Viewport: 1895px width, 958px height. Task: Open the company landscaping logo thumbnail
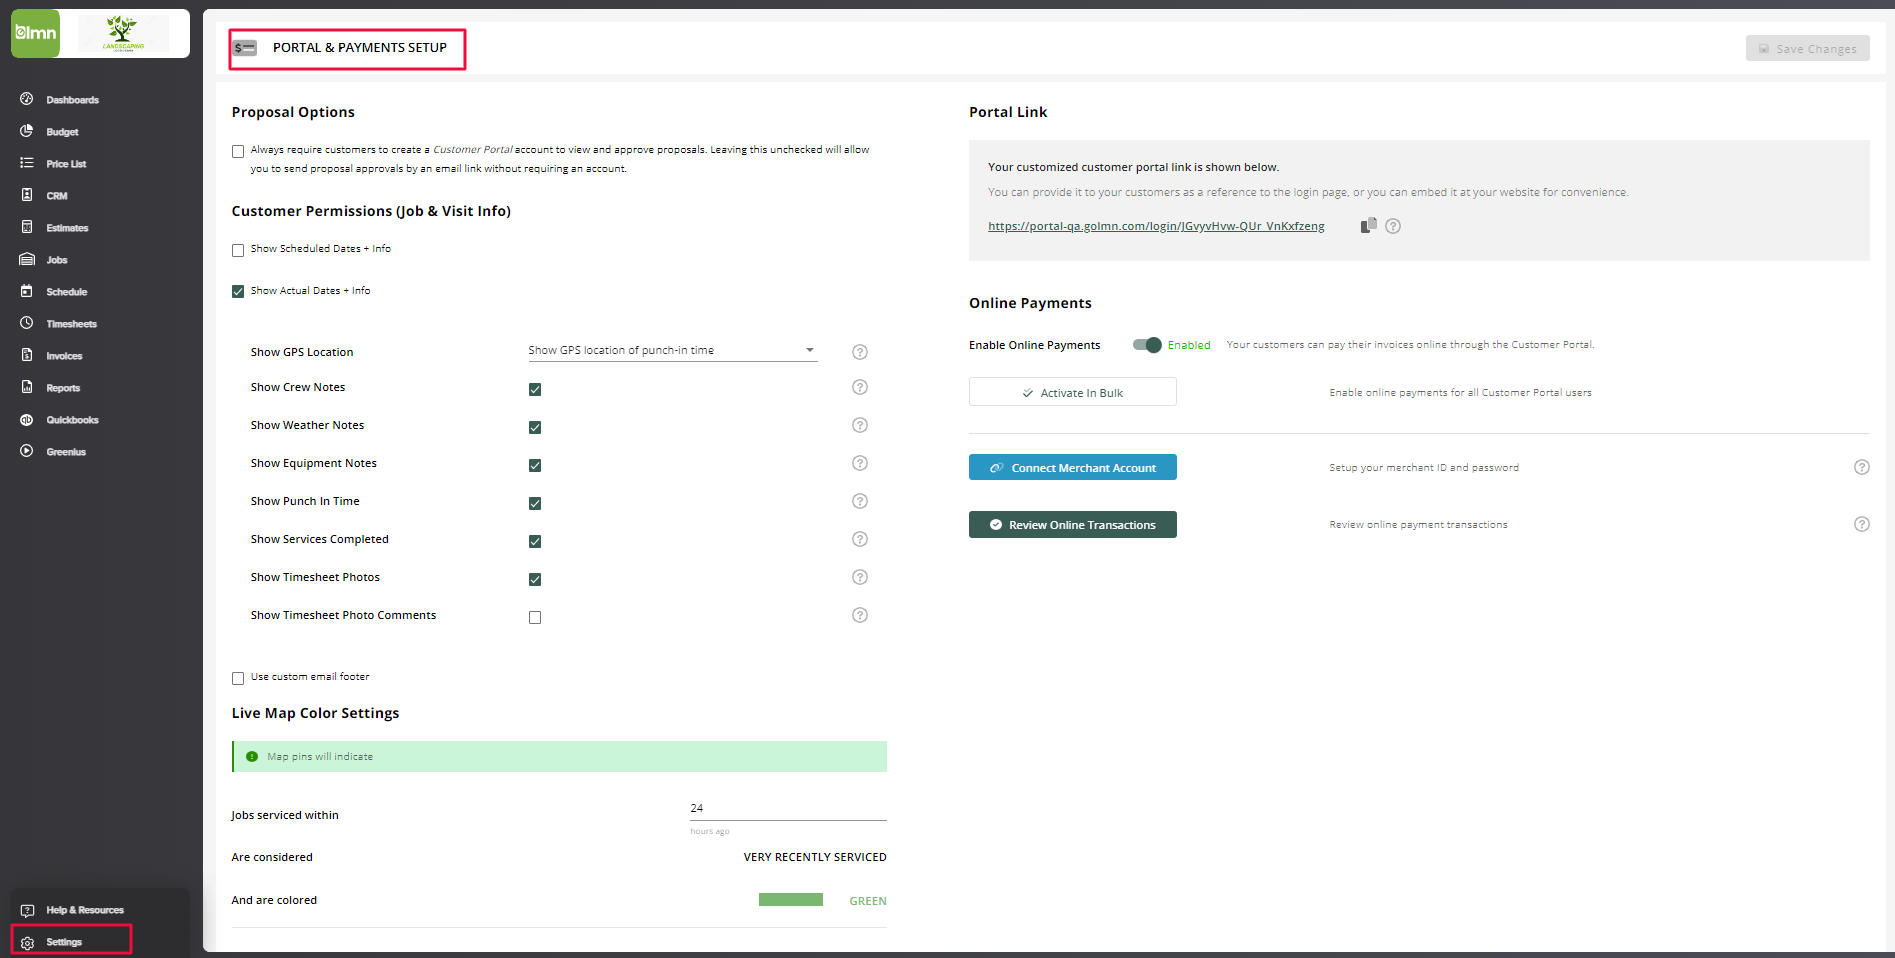click(124, 33)
